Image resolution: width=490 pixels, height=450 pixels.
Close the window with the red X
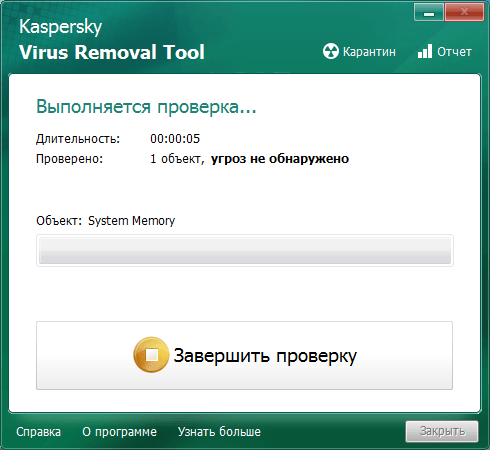pyautogui.click(x=464, y=13)
